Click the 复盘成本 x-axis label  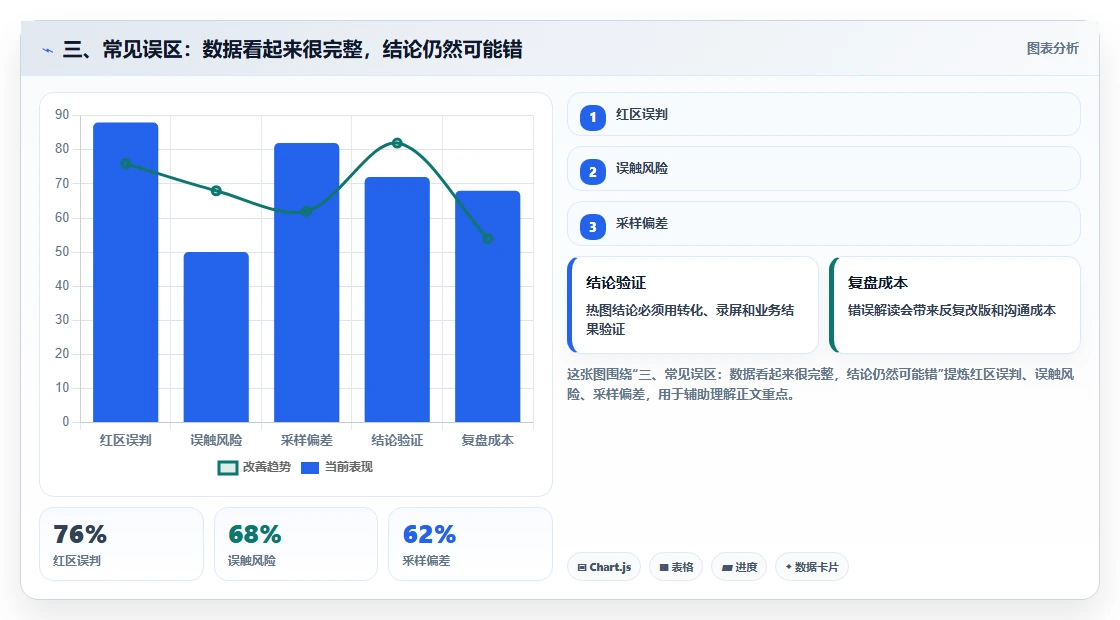tap(487, 440)
